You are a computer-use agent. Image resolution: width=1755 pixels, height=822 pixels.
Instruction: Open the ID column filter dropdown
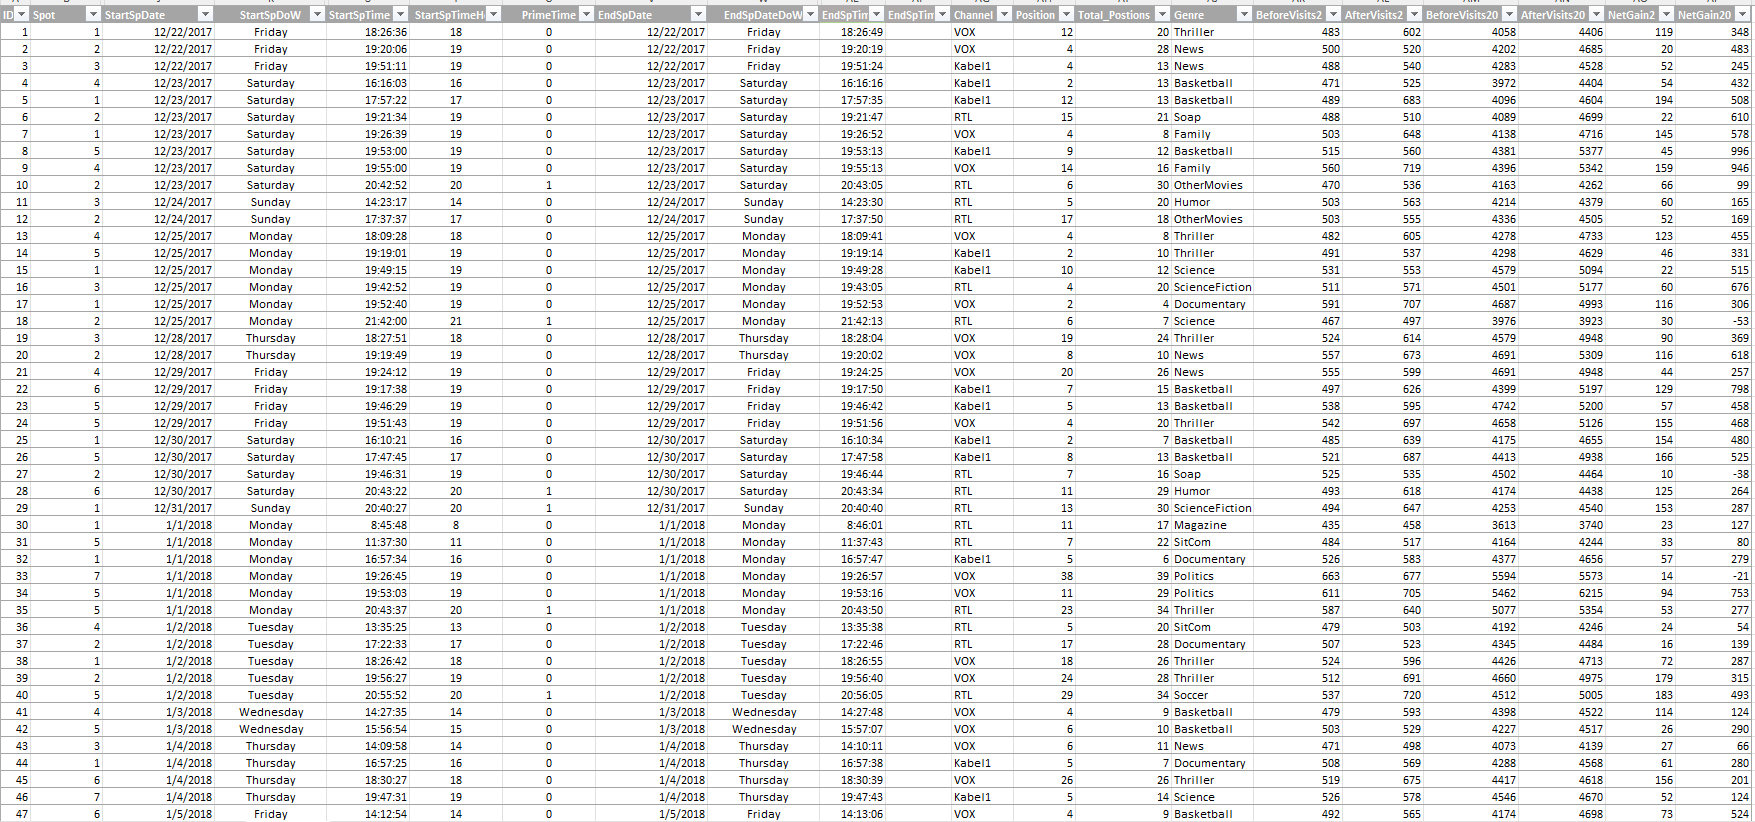(x=22, y=15)
